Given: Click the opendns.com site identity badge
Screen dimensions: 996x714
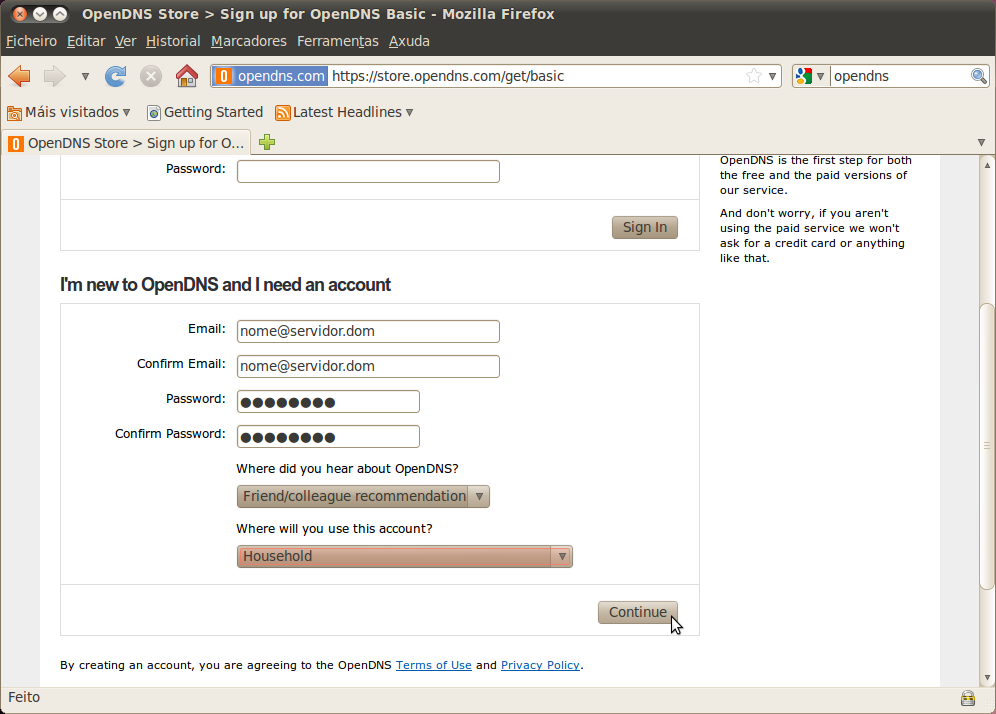Looking at the screenshot, I should (270, 76).
